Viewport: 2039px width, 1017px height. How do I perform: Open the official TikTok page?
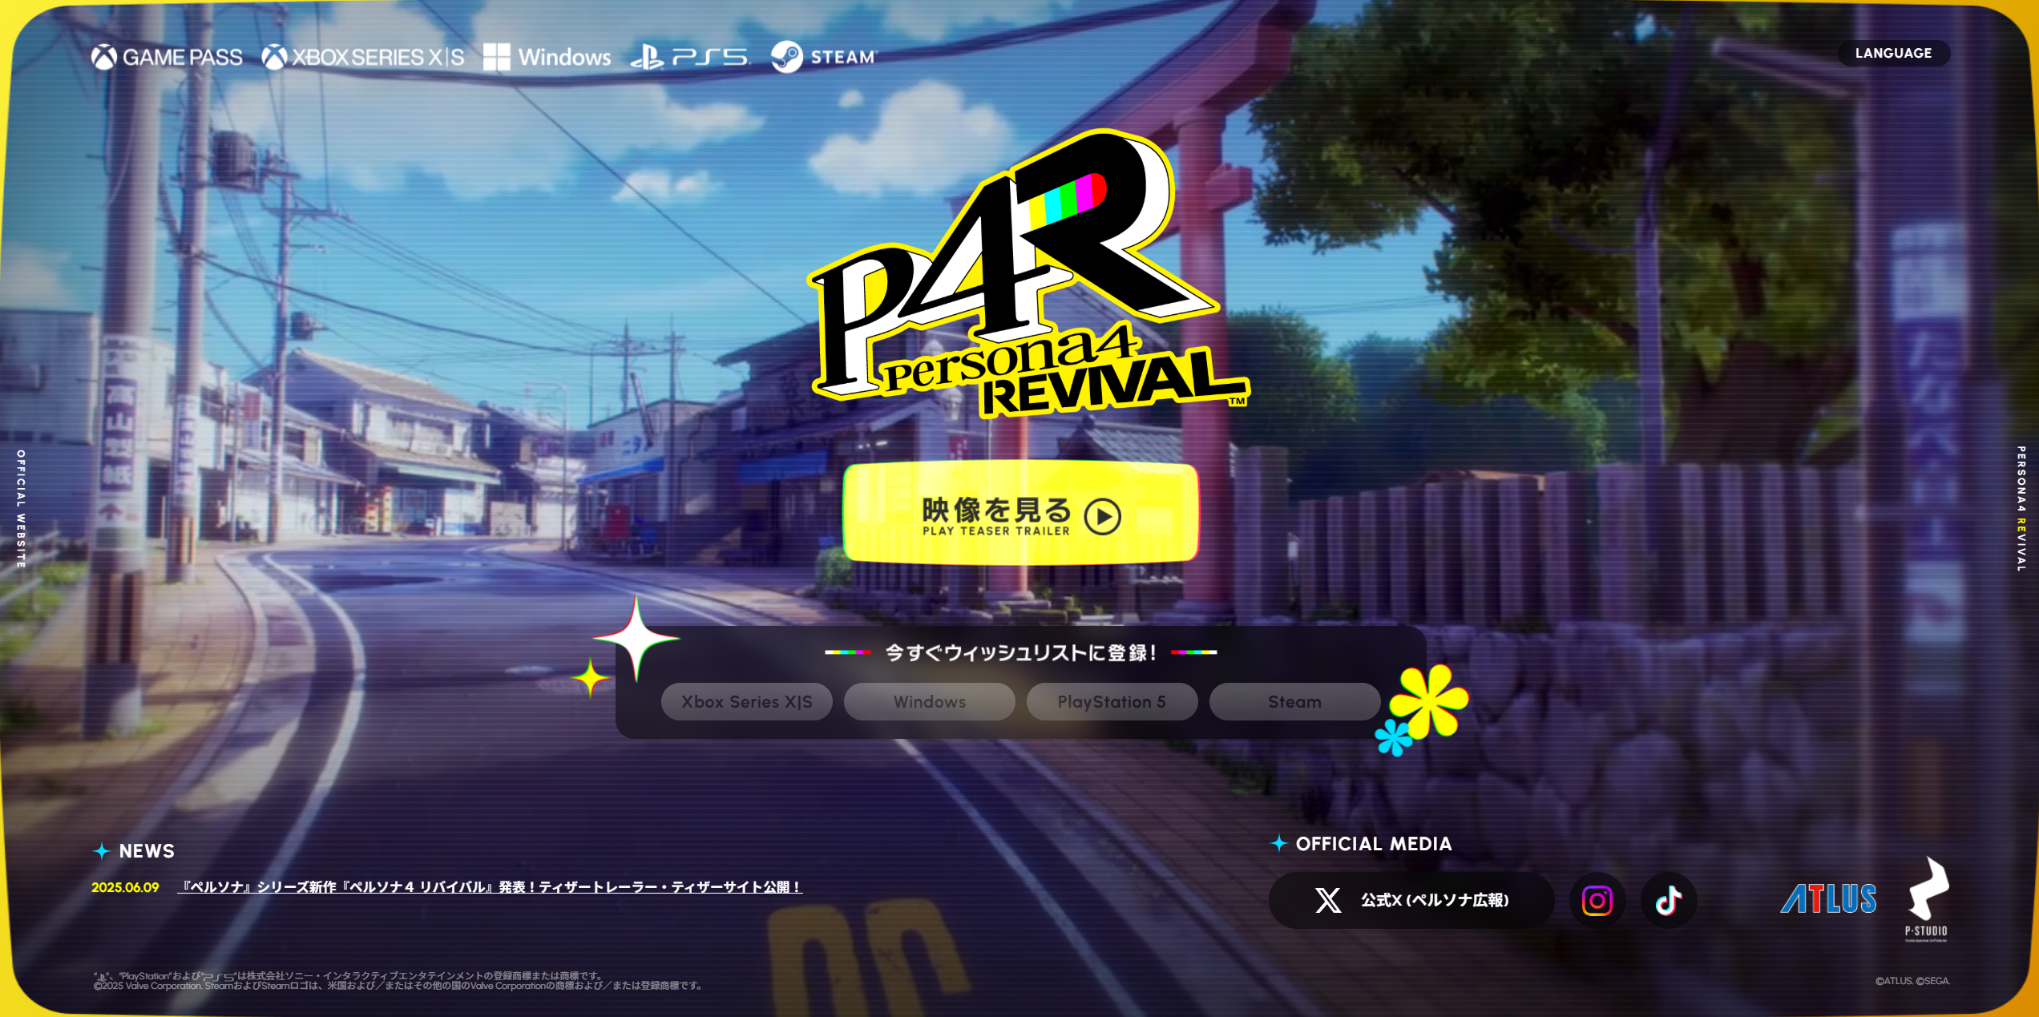1668,901
